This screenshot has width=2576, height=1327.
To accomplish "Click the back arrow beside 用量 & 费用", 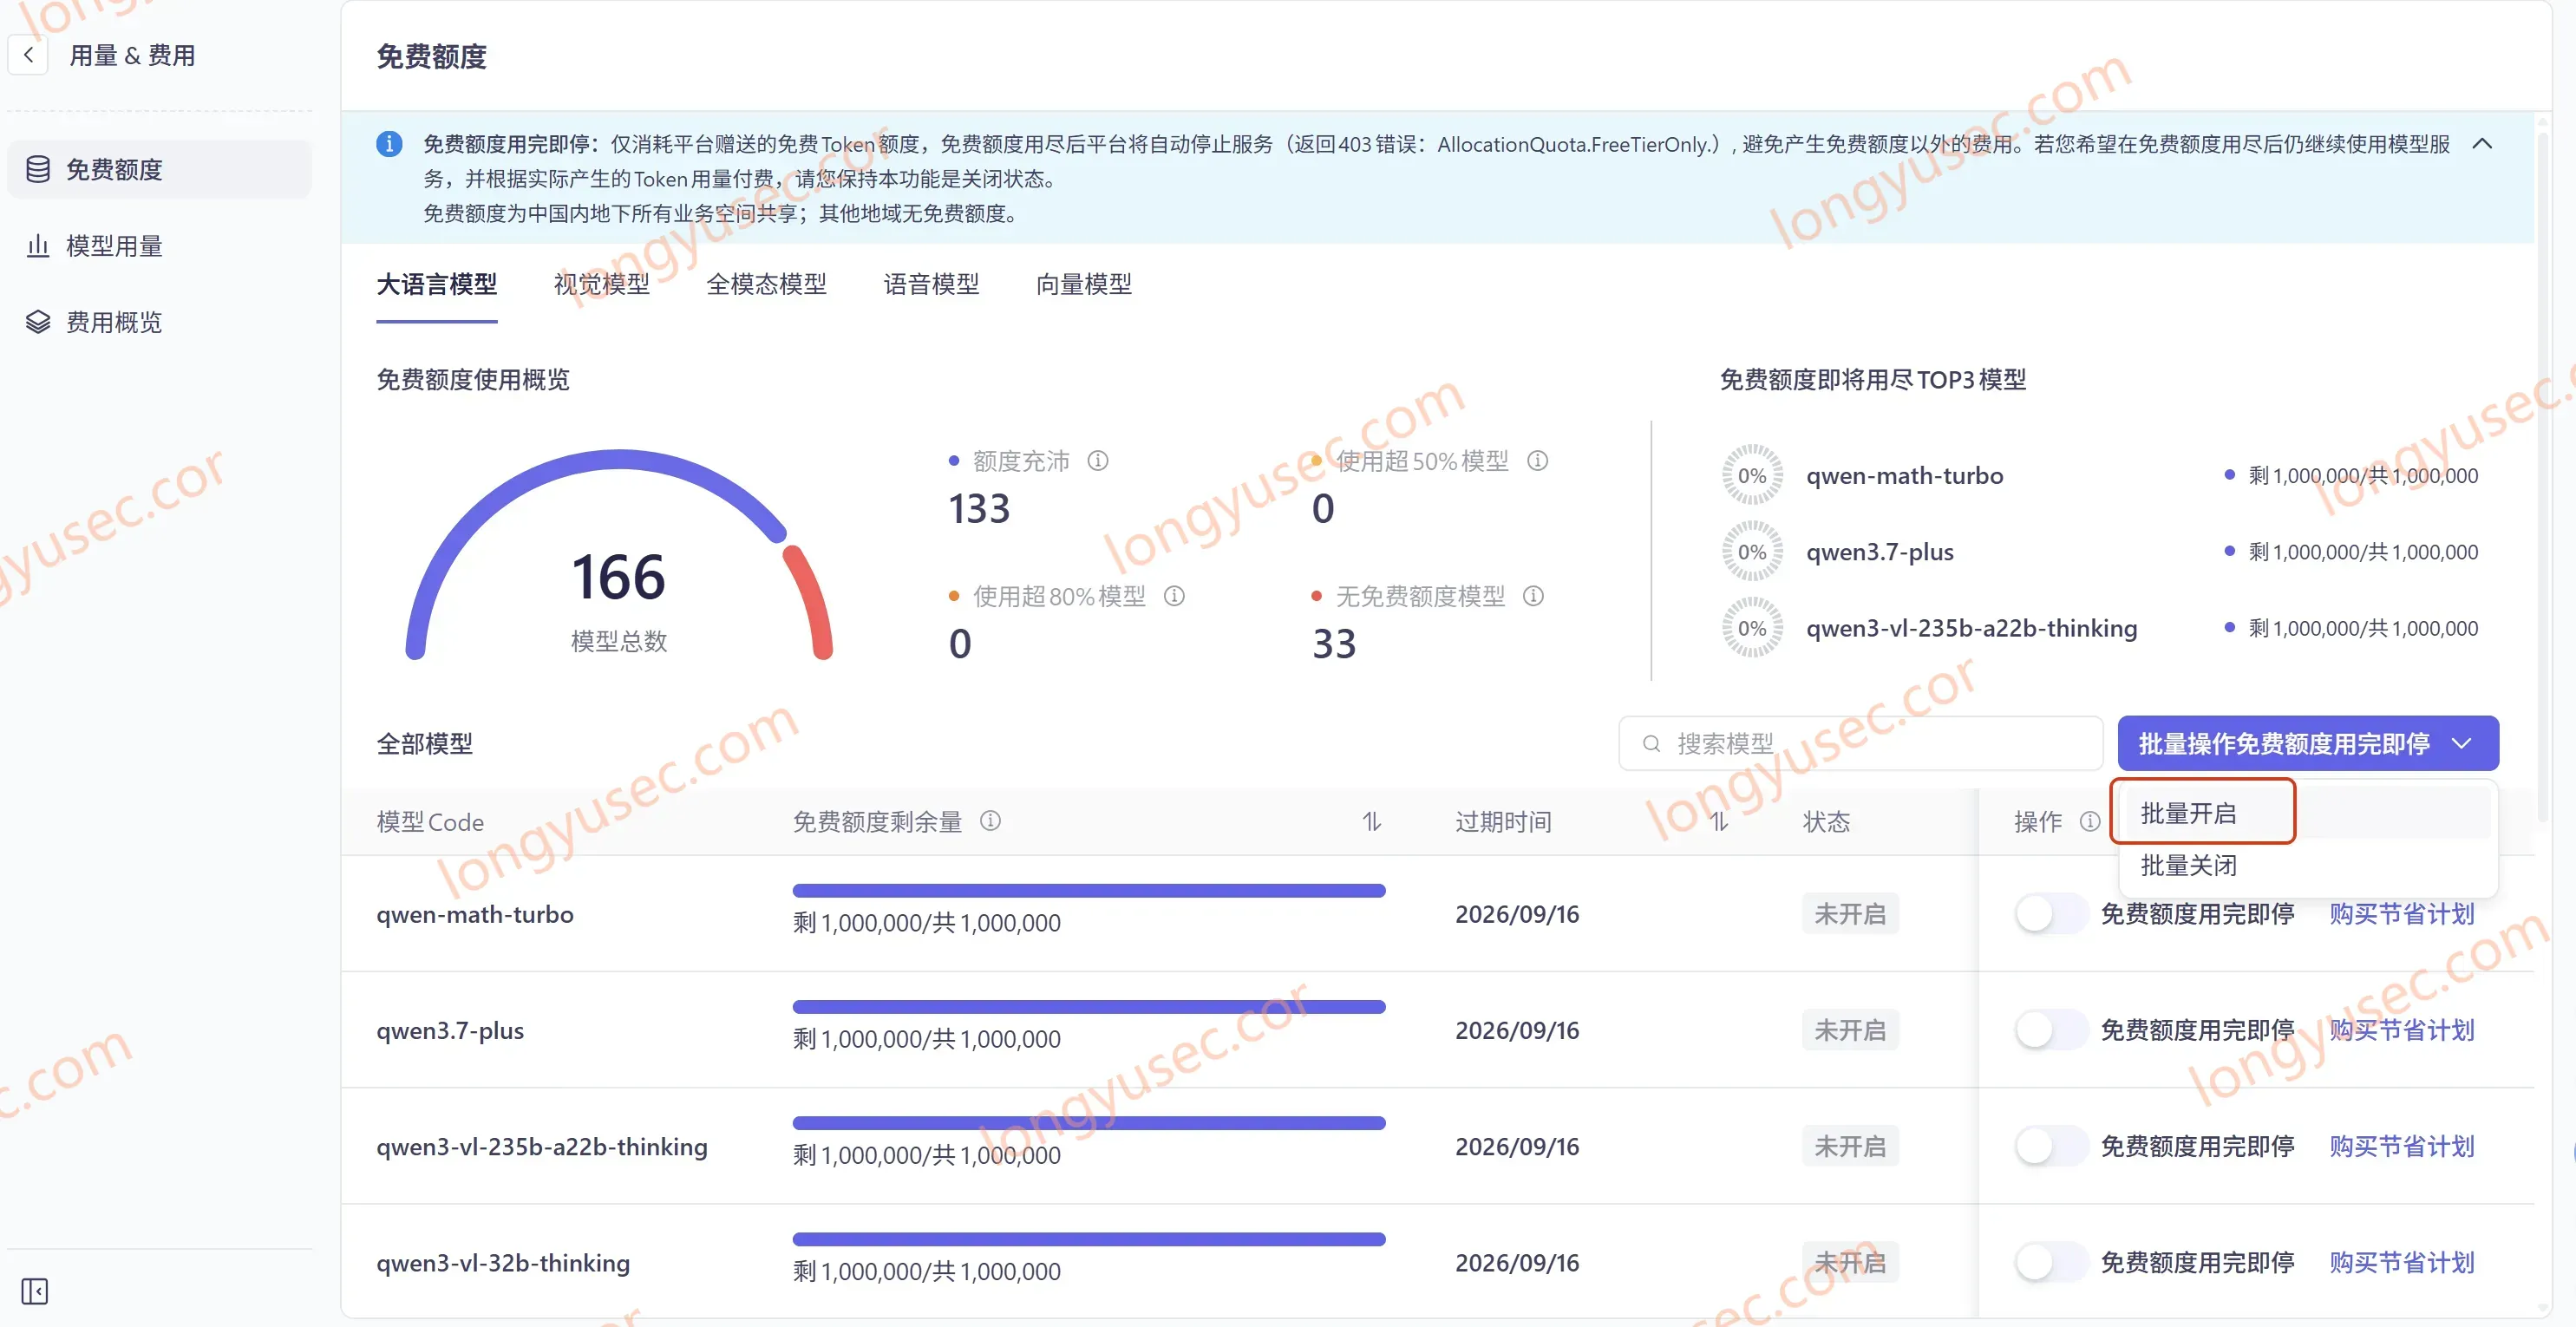I will 29,55.
